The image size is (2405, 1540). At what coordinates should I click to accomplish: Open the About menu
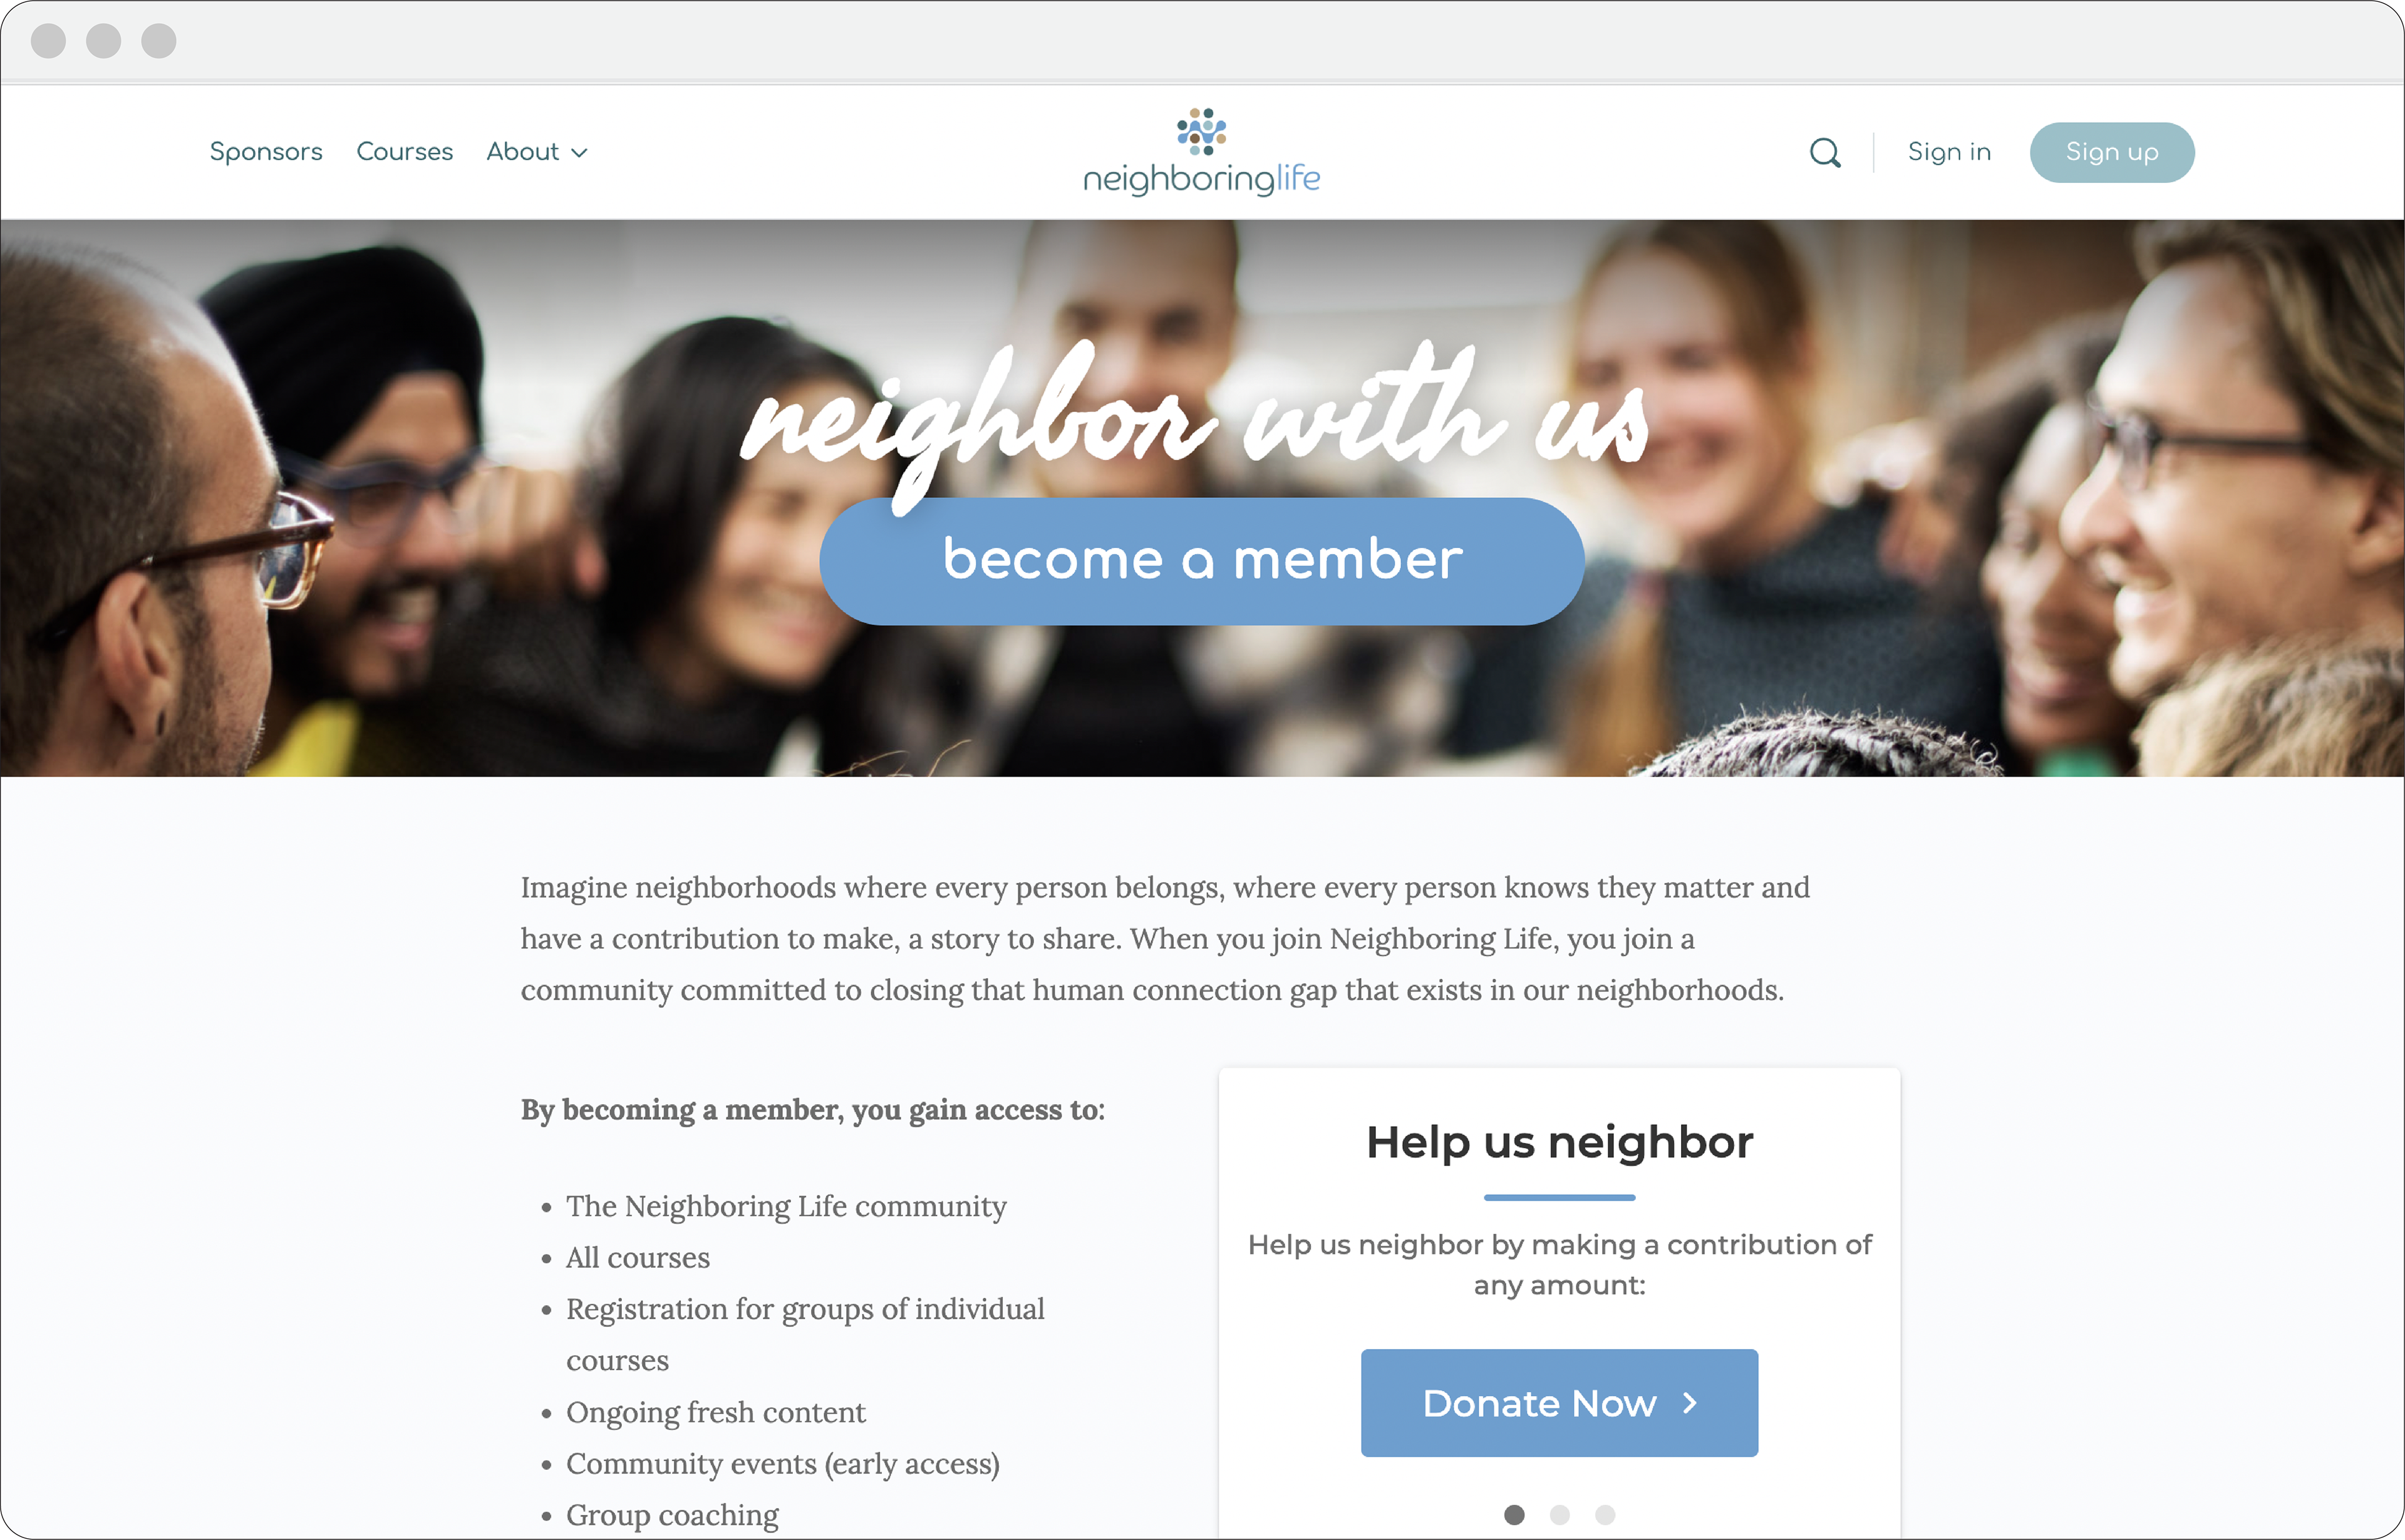pos(537,152)
